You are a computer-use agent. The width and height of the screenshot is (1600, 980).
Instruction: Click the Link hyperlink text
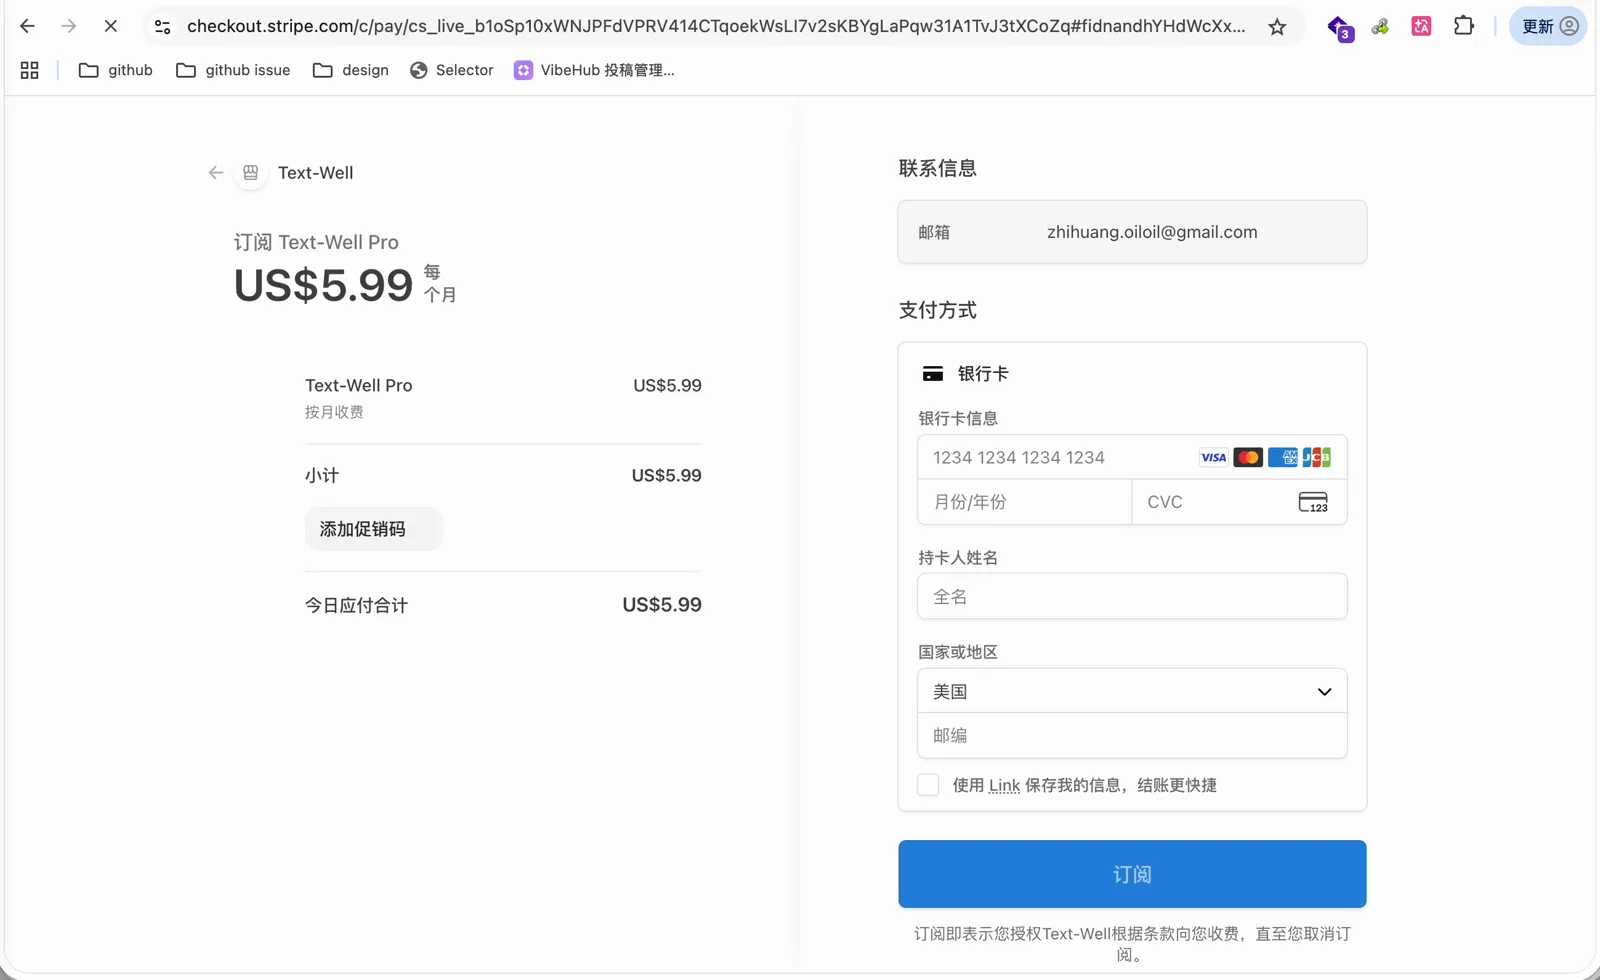click(1004, 786)
